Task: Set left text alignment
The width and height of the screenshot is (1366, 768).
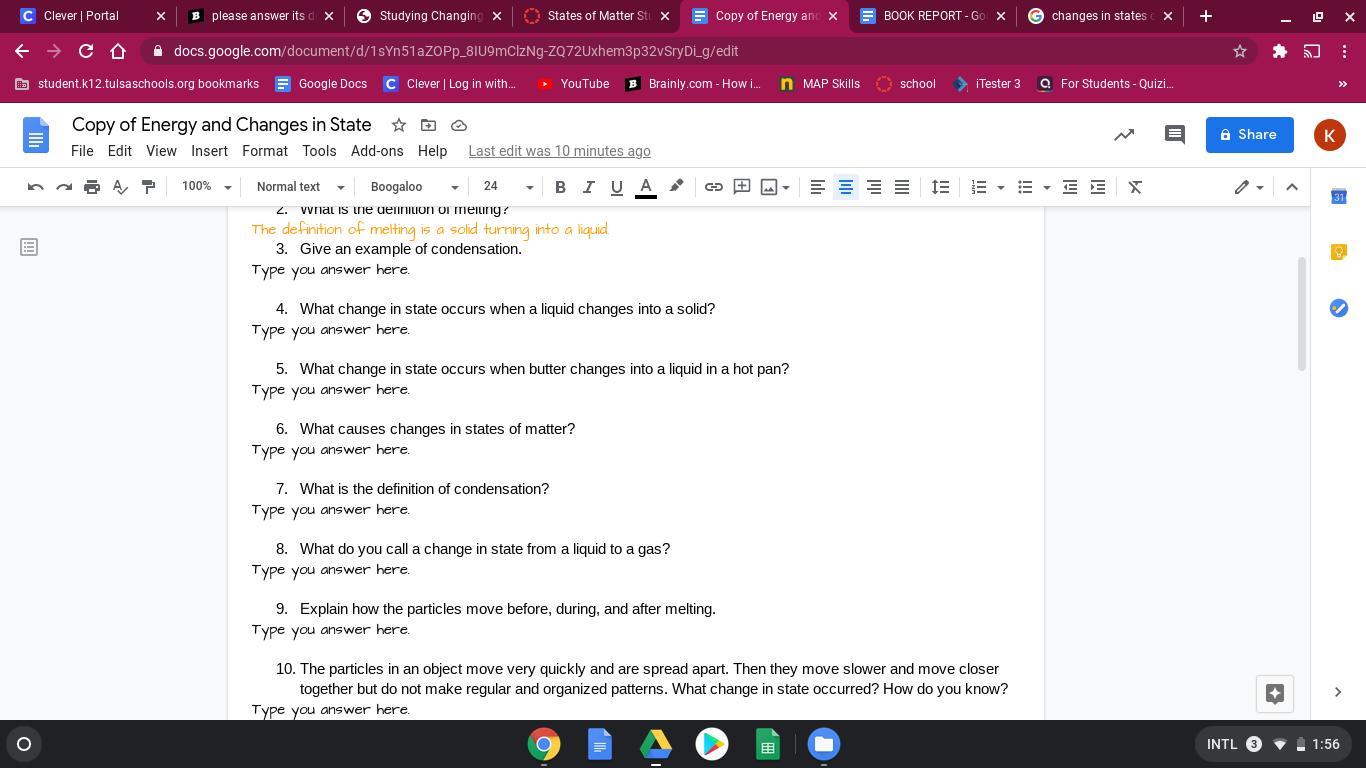Action: click(818, 187)
